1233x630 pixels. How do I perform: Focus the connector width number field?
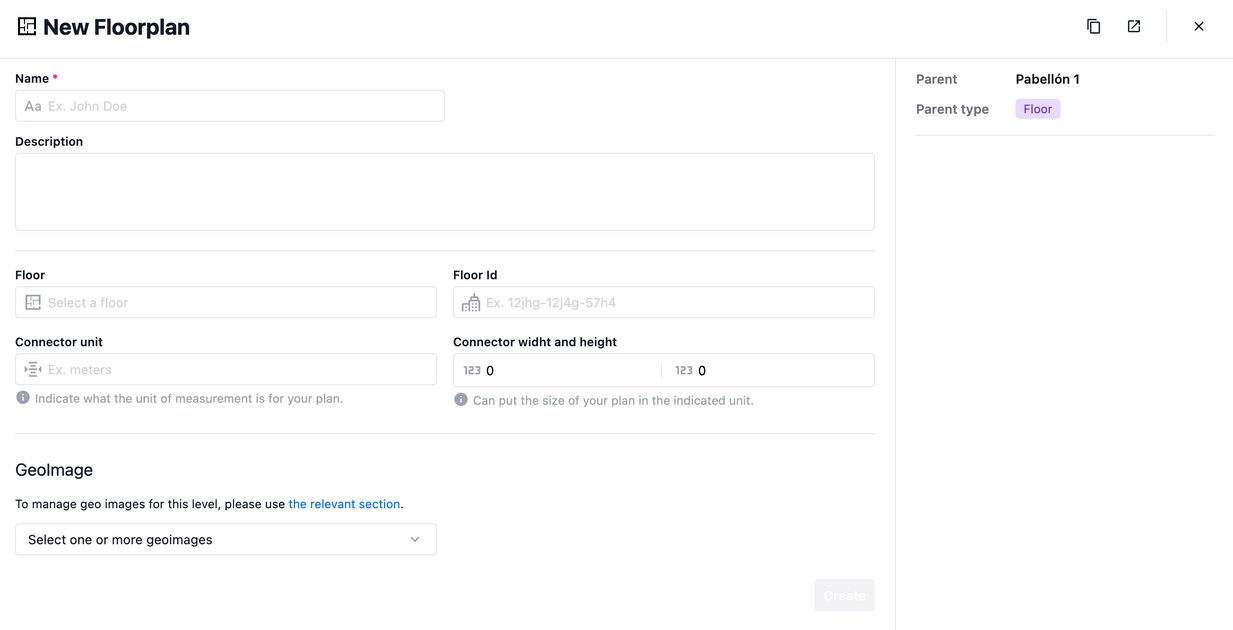(x=570, y=371)
